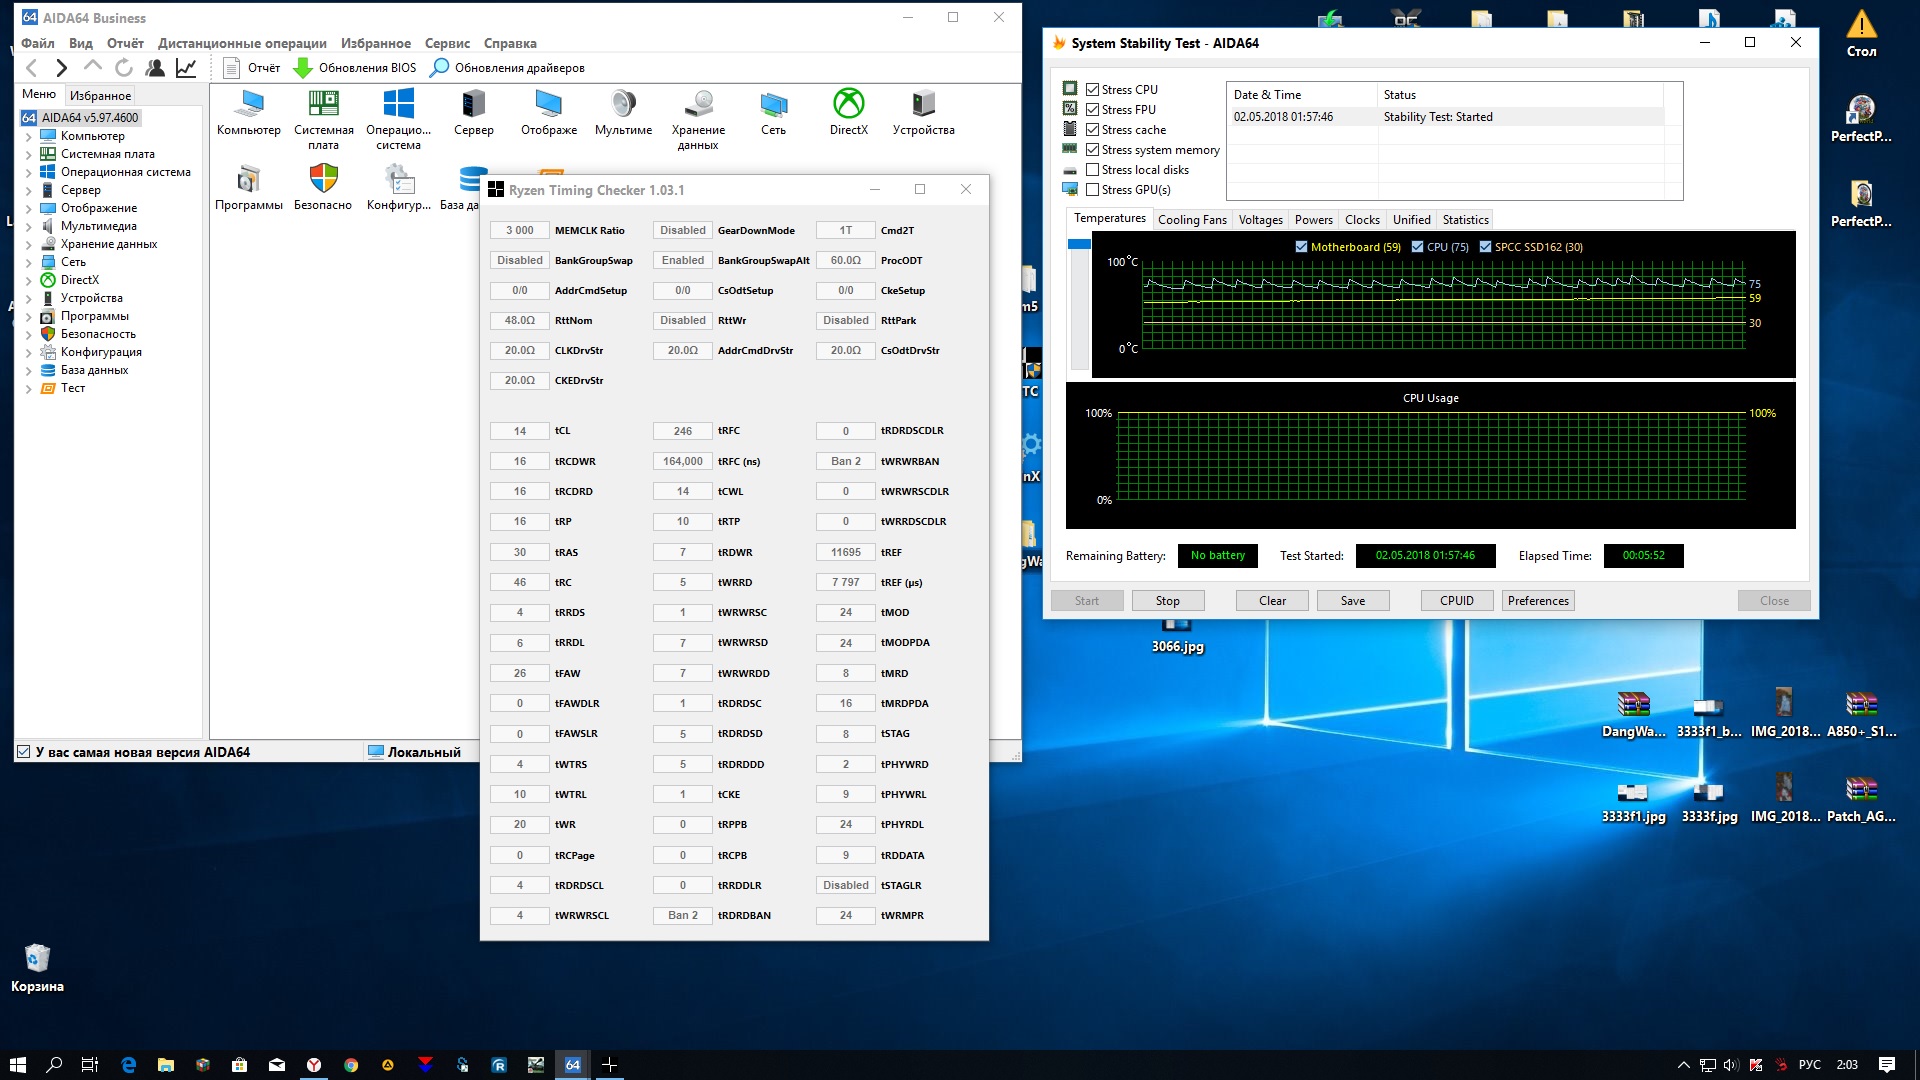The width and height of the screenshot is (1920, 1080).
Task: Click AIDA64 icon in Windows taskbar
Action: tap(572, 1065)
